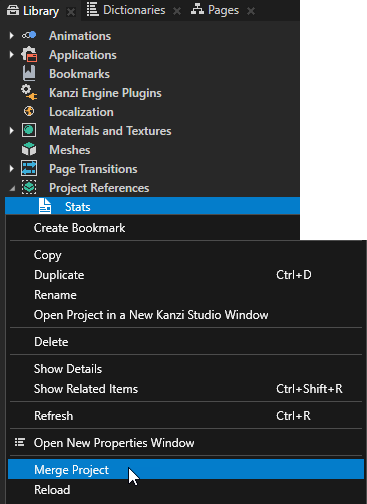Viewport: 367px width, 504px height.
Task: Select Copy in the context menu
Action: (x=186, y=255)
